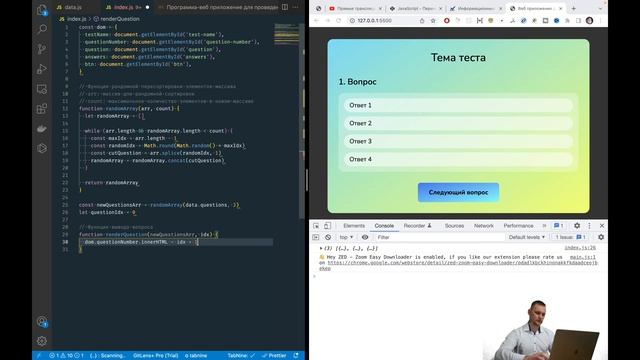Activate DevTools inspect element picker
This screenshot has width=640, height=360.
(x=316, y=226)
